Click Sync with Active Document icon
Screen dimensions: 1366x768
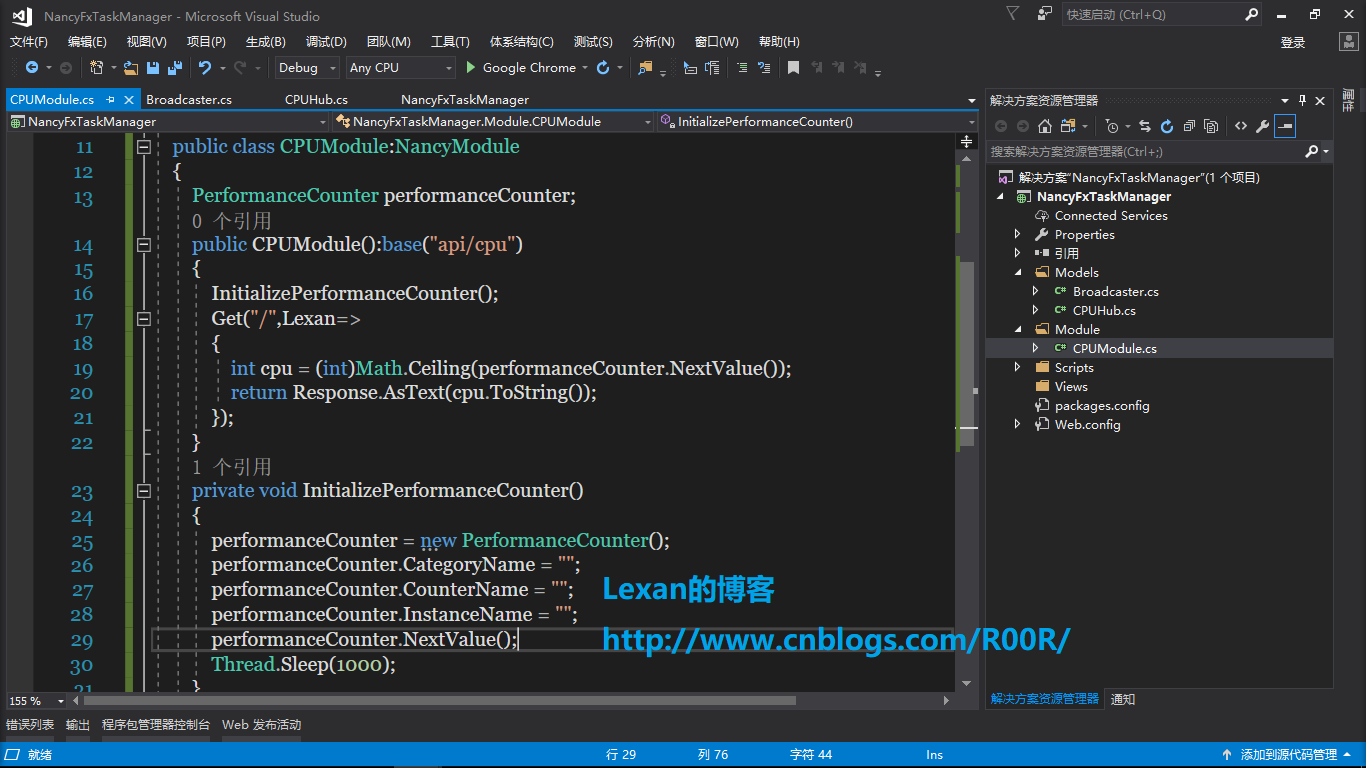(x=1145, y=126)
